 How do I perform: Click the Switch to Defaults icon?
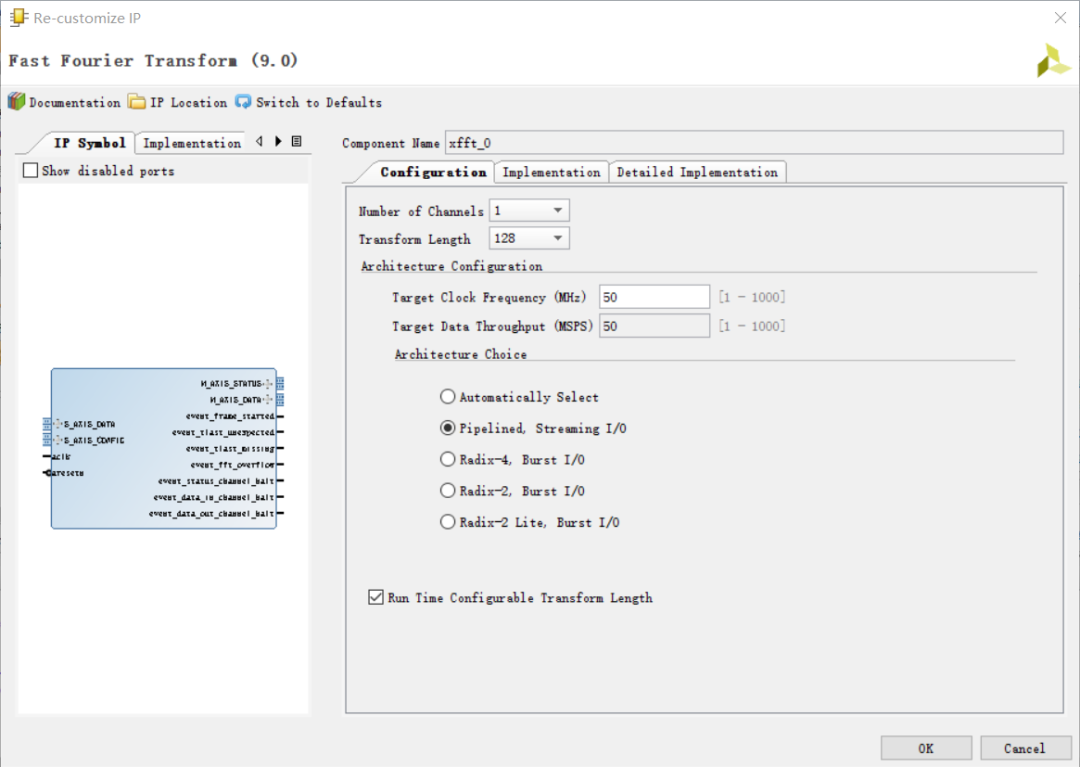coord(243,102)
